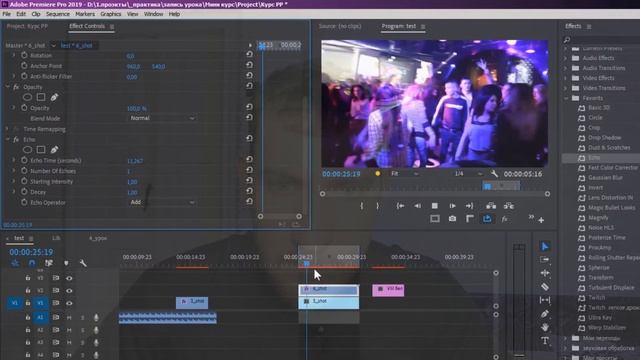Click the Opacity free draw bezier pen
640x360 pixels.
point(54,97)
